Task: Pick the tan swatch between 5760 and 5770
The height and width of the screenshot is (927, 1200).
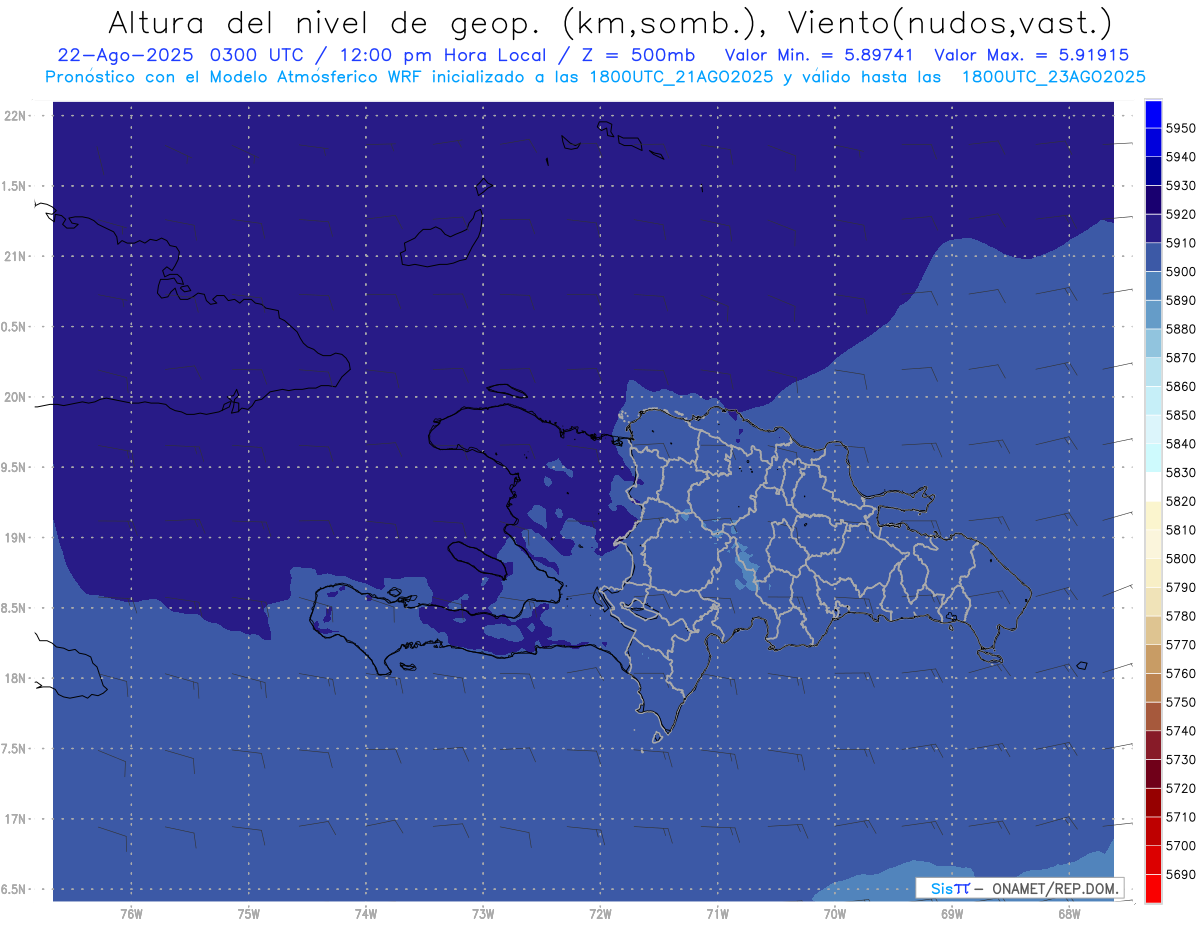Action: coord(1152,660)
